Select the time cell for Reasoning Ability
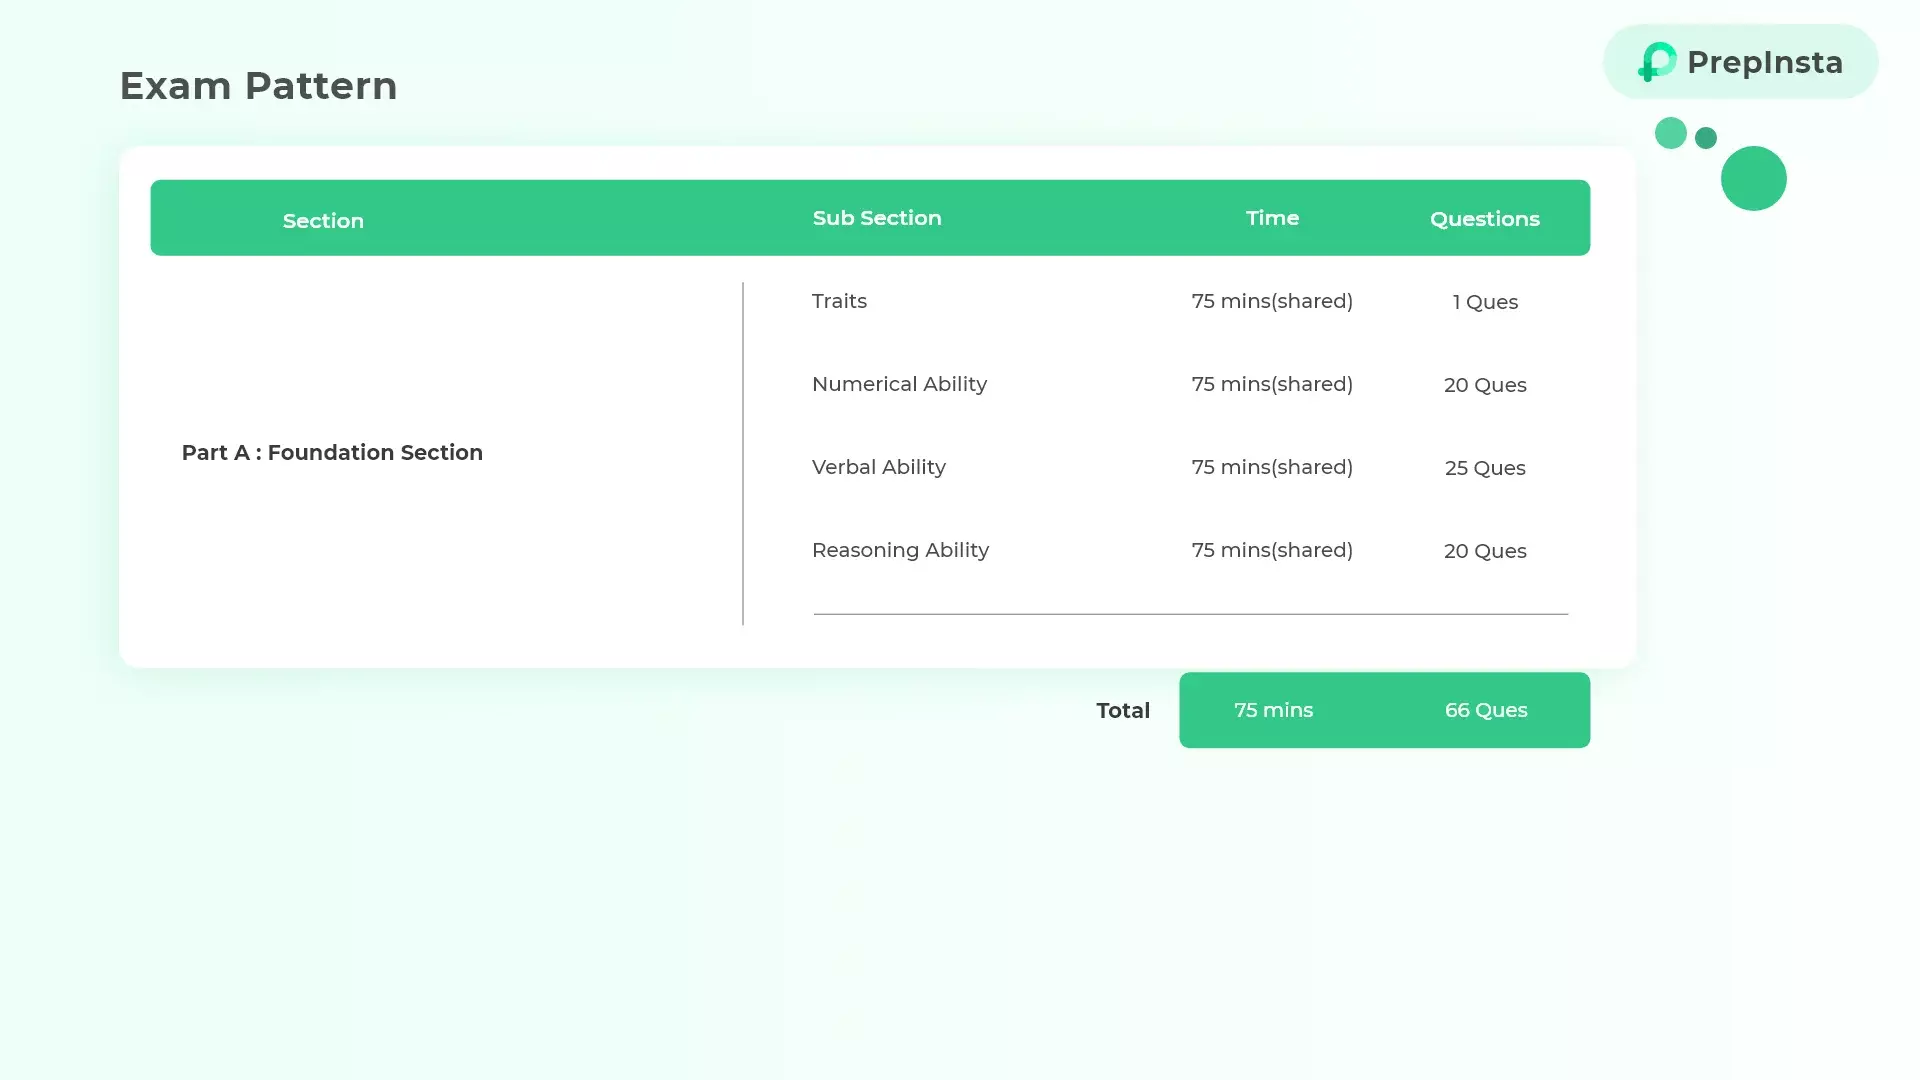 tap(1272, 550)
